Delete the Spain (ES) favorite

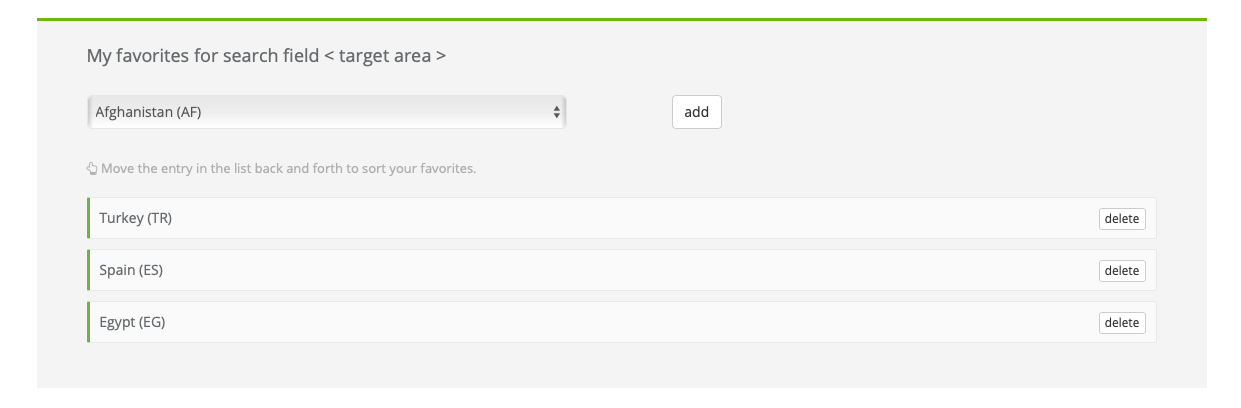[x=1121, y=271]
